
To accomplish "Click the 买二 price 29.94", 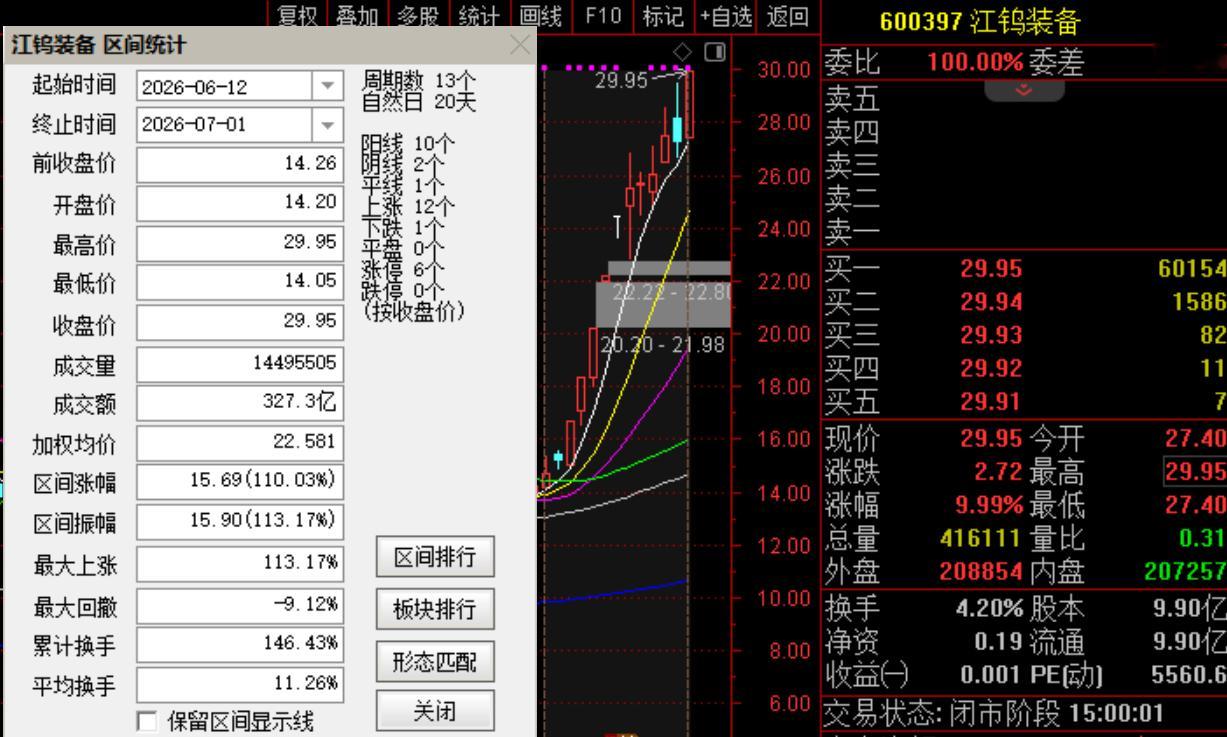I will point(991,301).
